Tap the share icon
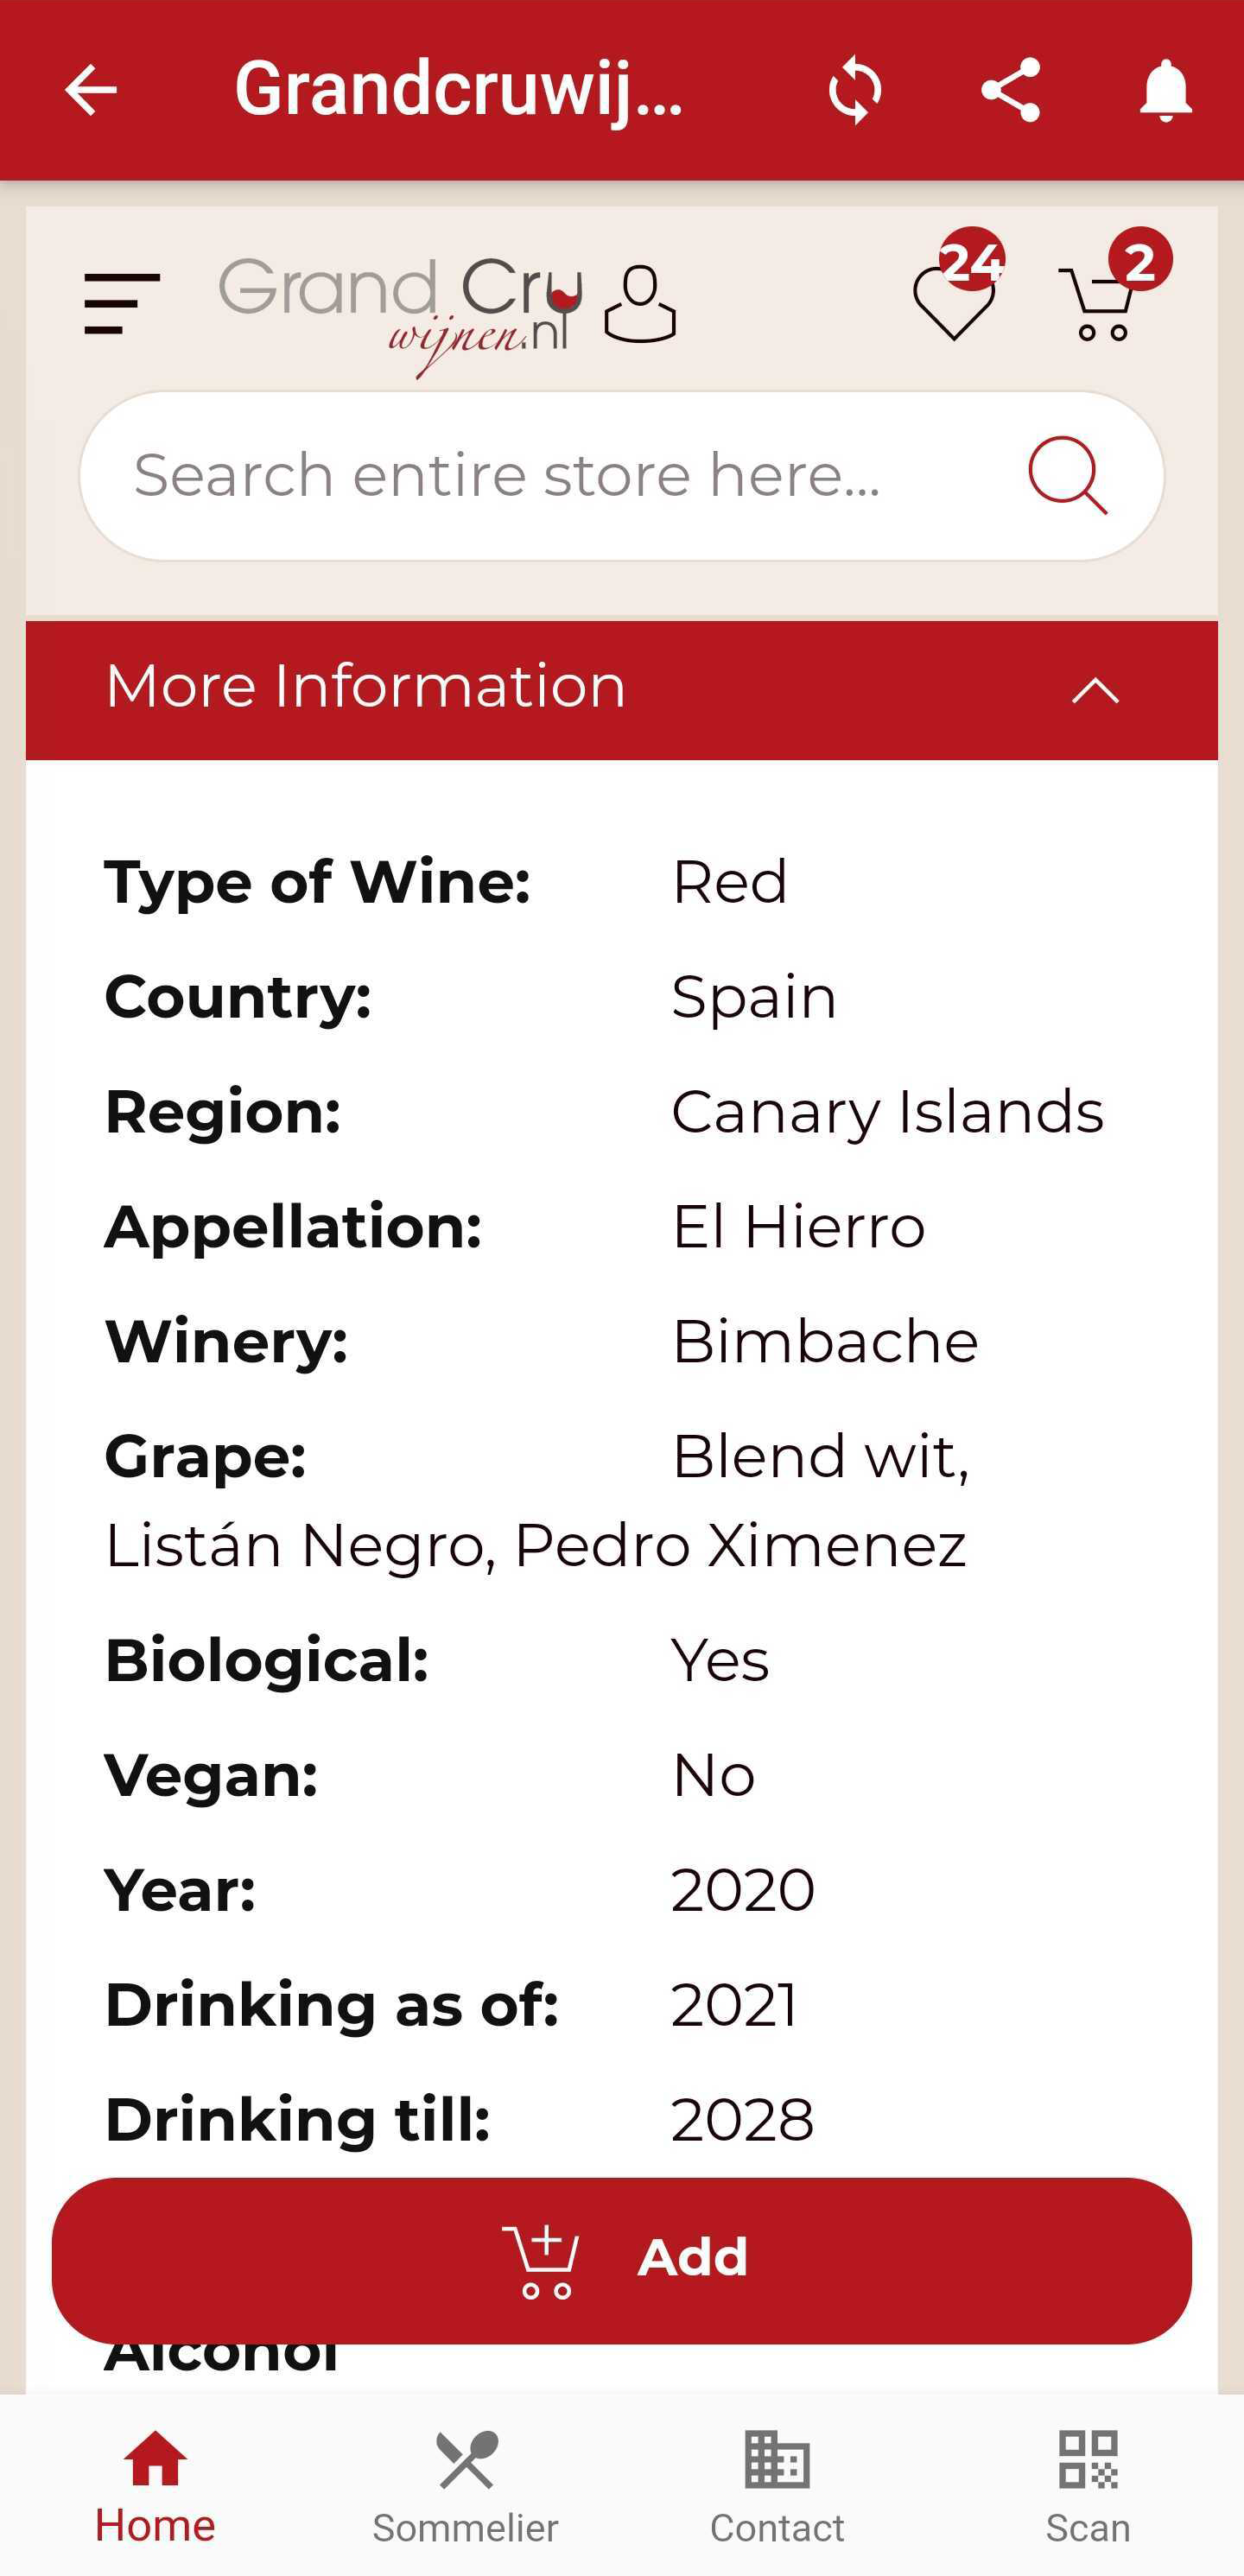The image size is (1244, 2576). [x=1010, y=90]
